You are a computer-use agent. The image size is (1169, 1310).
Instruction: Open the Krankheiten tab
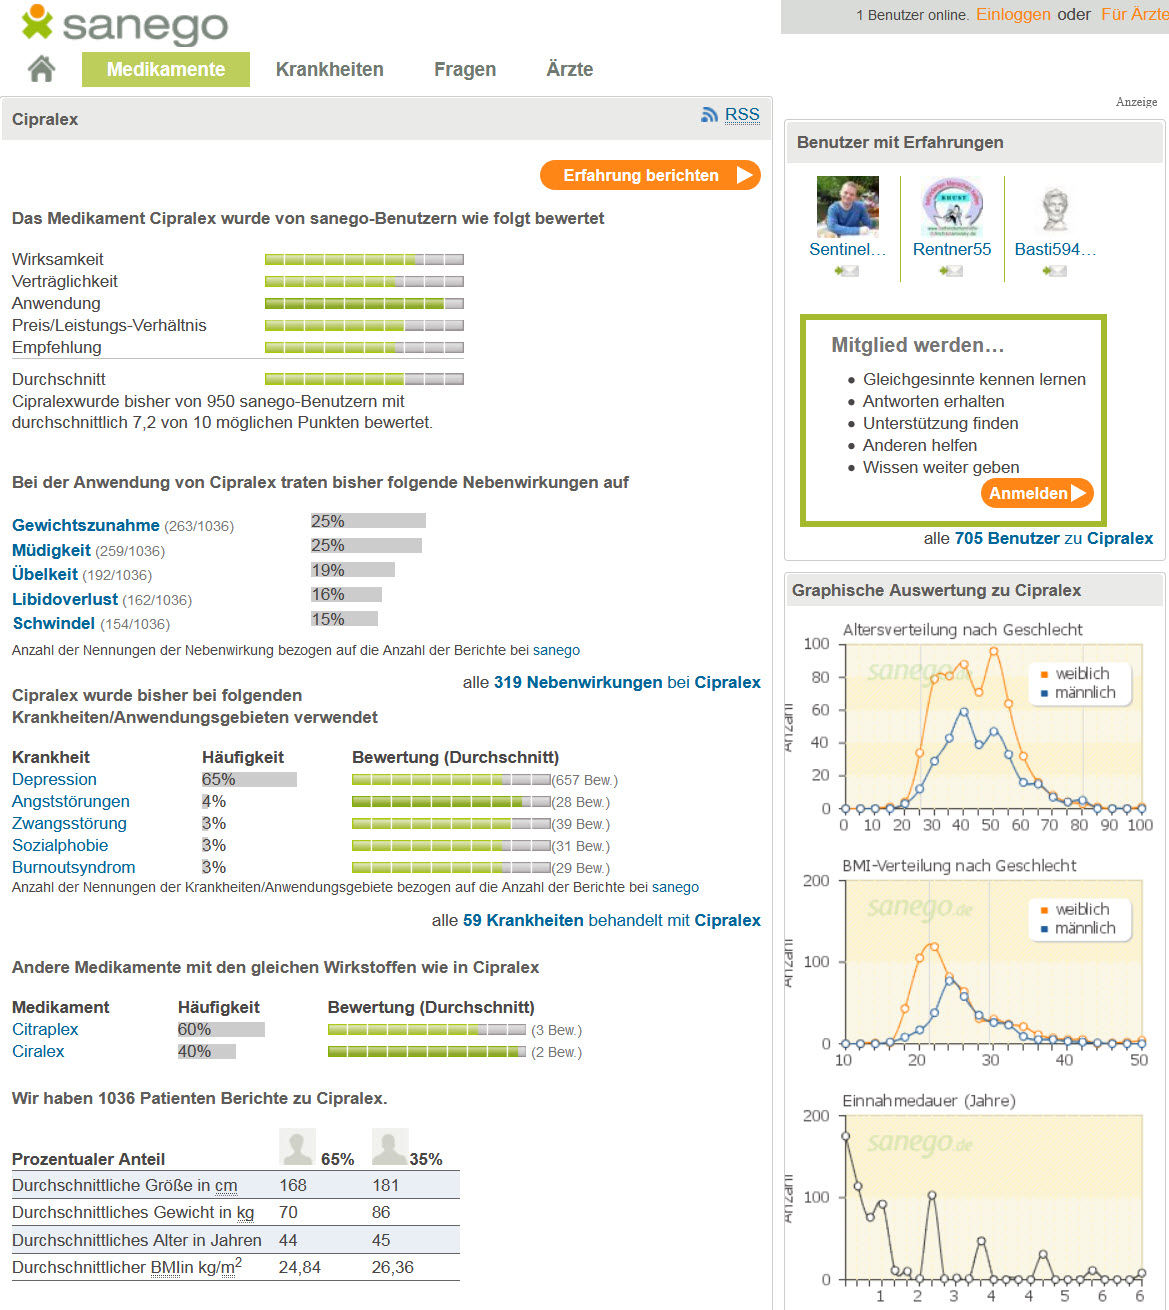tap(330, 69)
